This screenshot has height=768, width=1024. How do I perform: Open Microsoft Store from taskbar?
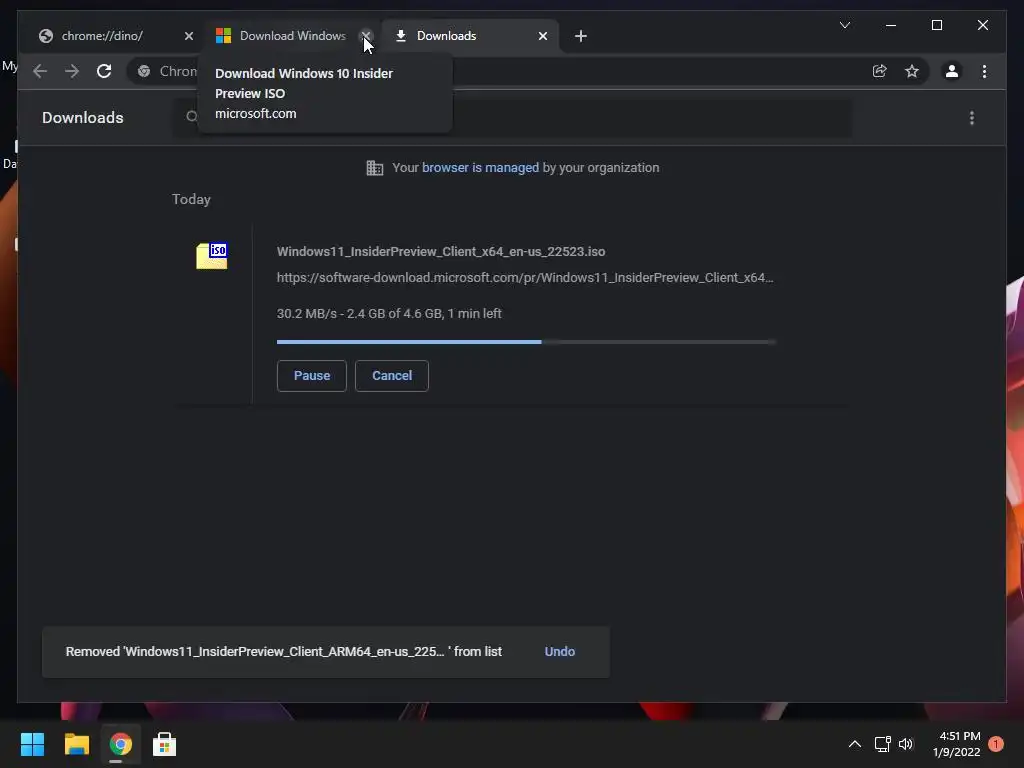coord(164,744)
